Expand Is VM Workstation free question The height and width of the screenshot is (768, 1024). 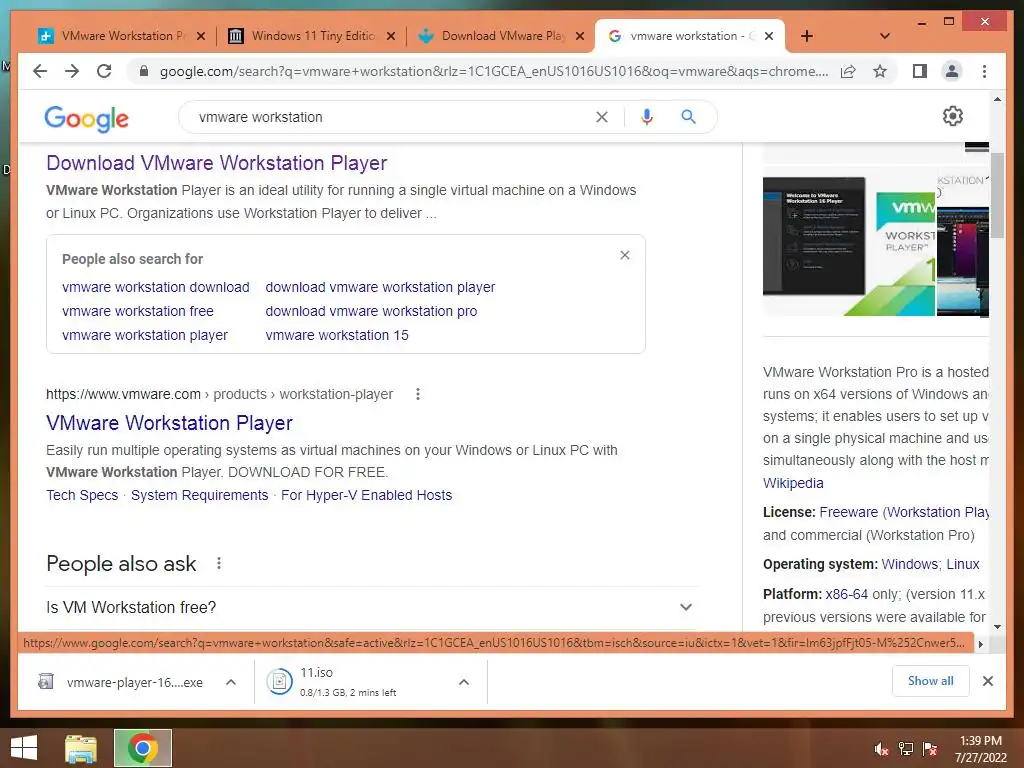(x=370, y=607)
